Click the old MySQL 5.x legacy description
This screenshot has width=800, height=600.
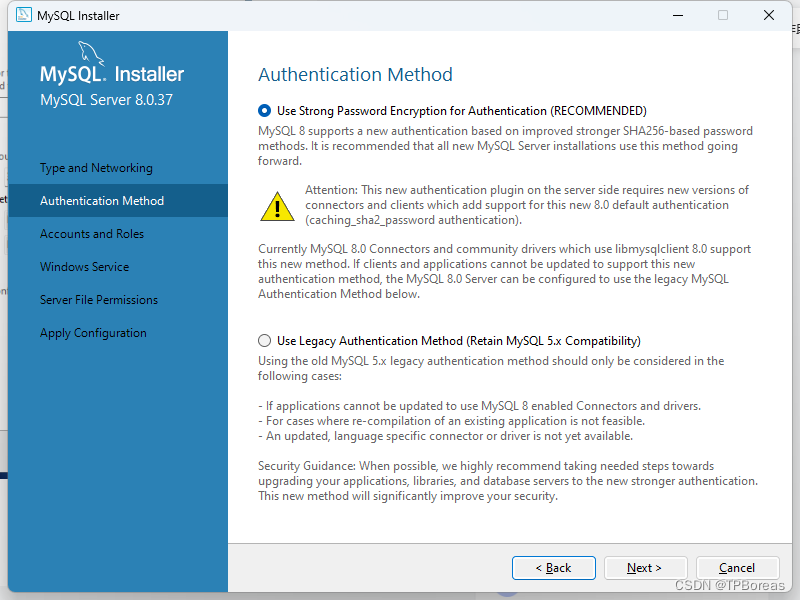pos(491,368)
